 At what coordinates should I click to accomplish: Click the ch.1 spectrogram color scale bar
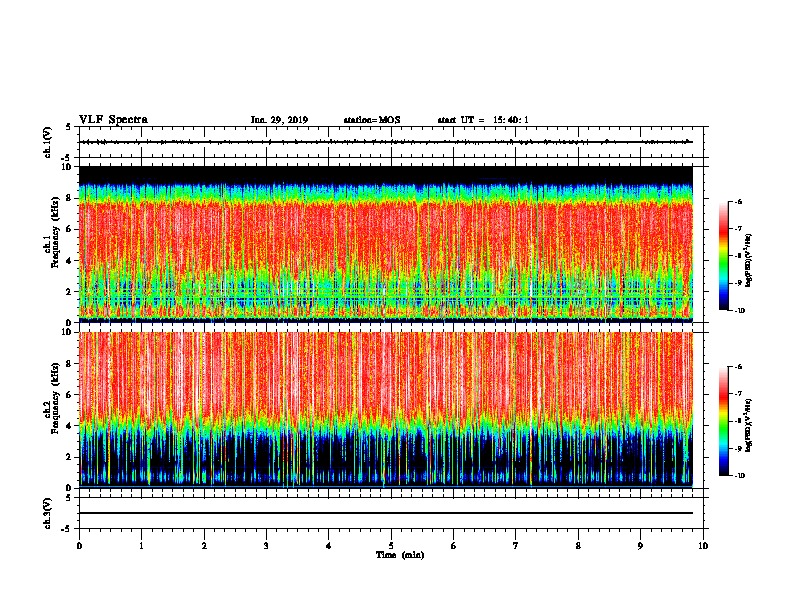tap(723, 256)
